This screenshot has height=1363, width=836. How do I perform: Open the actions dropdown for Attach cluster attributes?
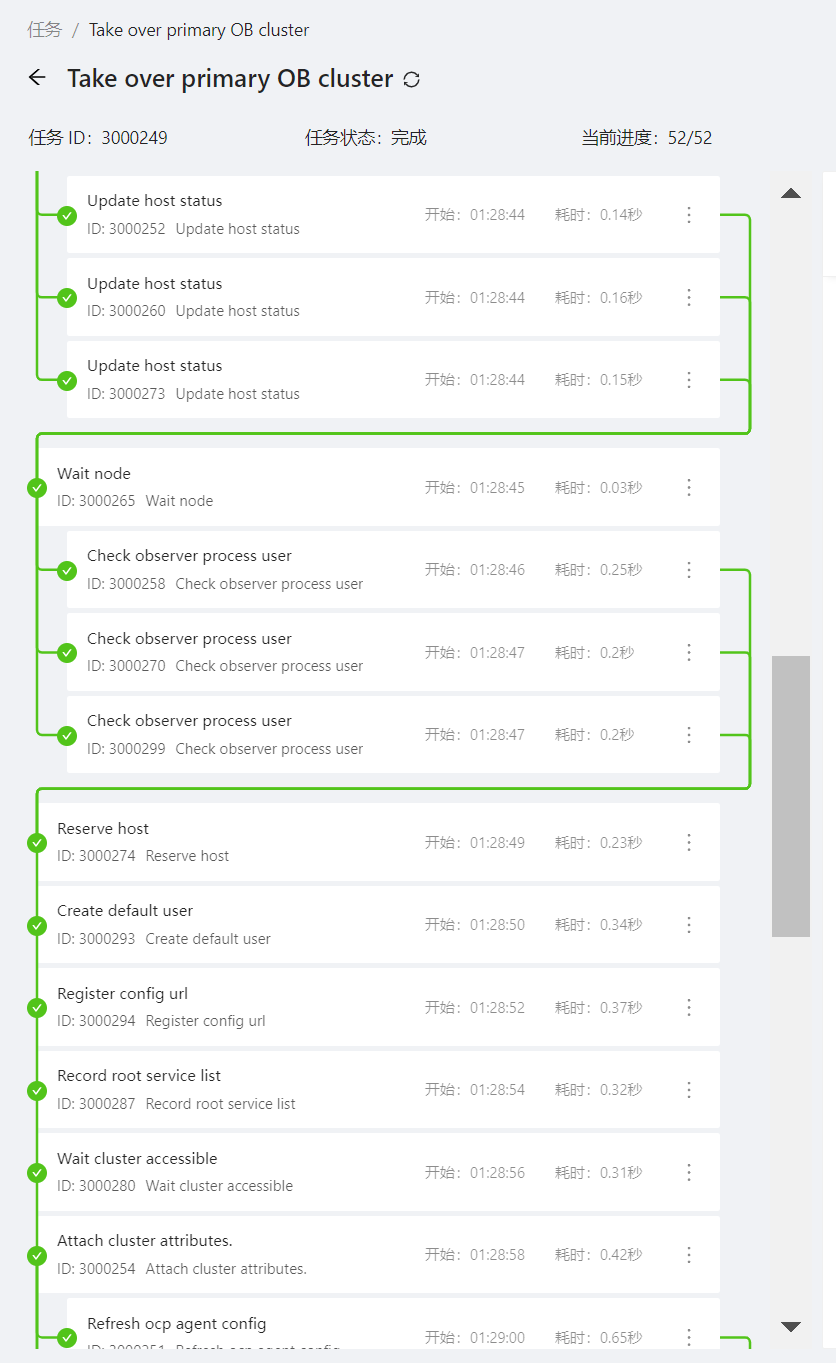pos(688,1255)
